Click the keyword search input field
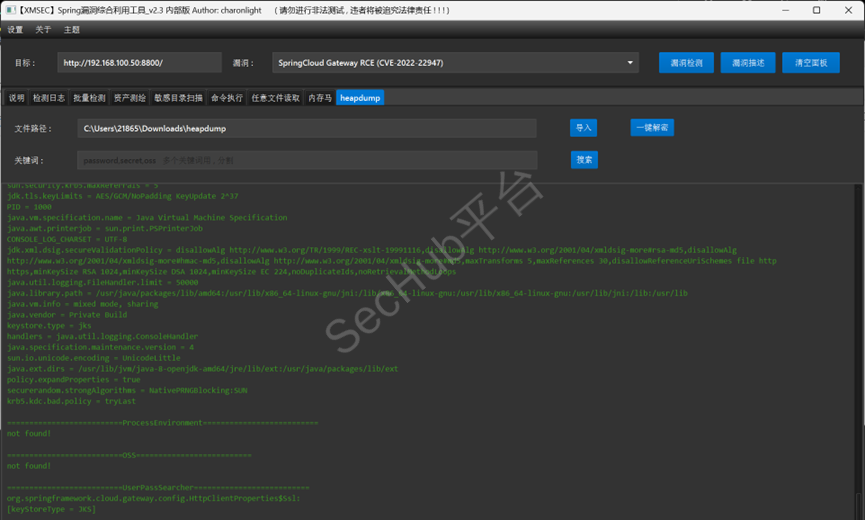Screen dimensions: 865x520 pos(307,160)
